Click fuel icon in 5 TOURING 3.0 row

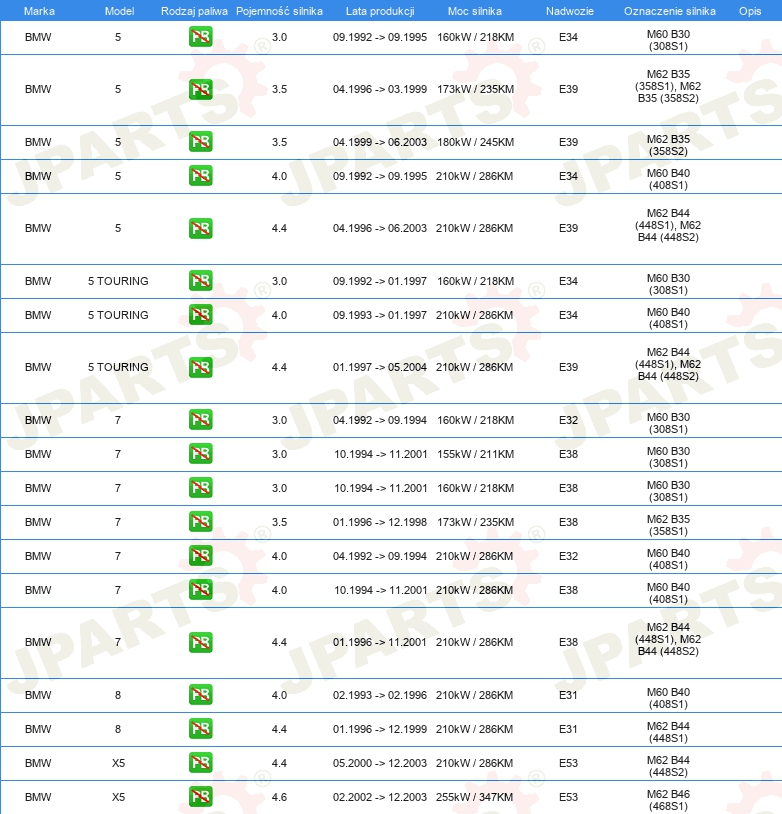coord(200,280)
